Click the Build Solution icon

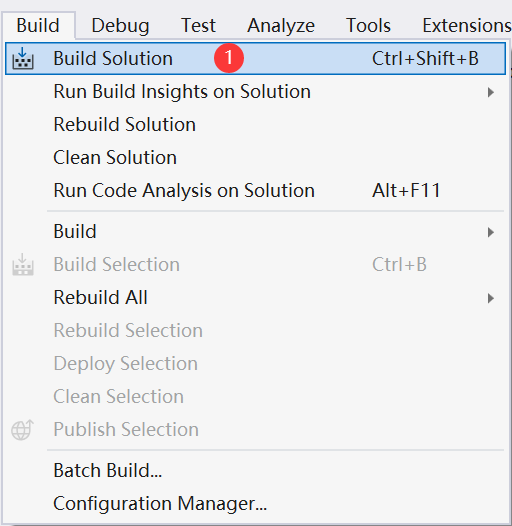(23, 58)
